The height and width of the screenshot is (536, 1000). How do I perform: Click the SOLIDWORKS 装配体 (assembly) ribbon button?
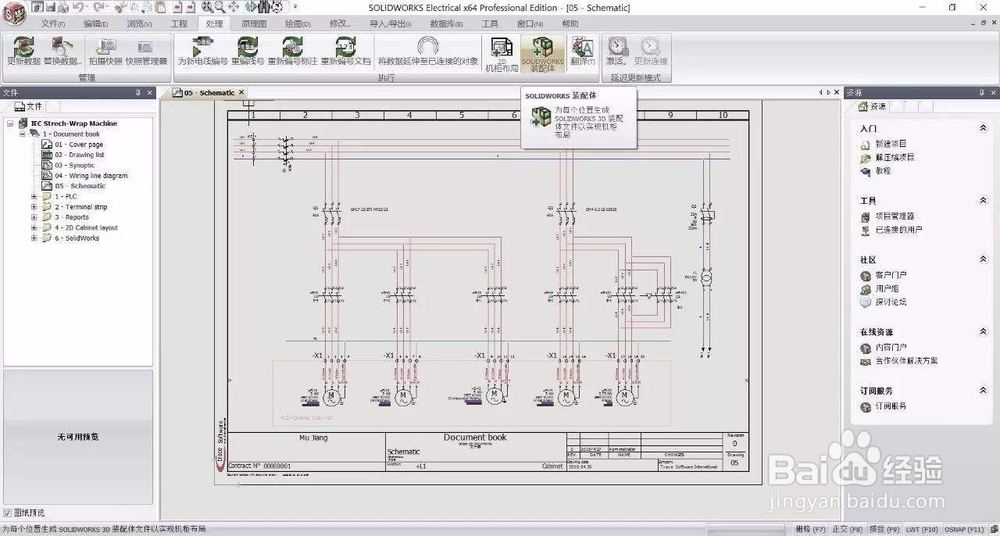coord(543,54)
